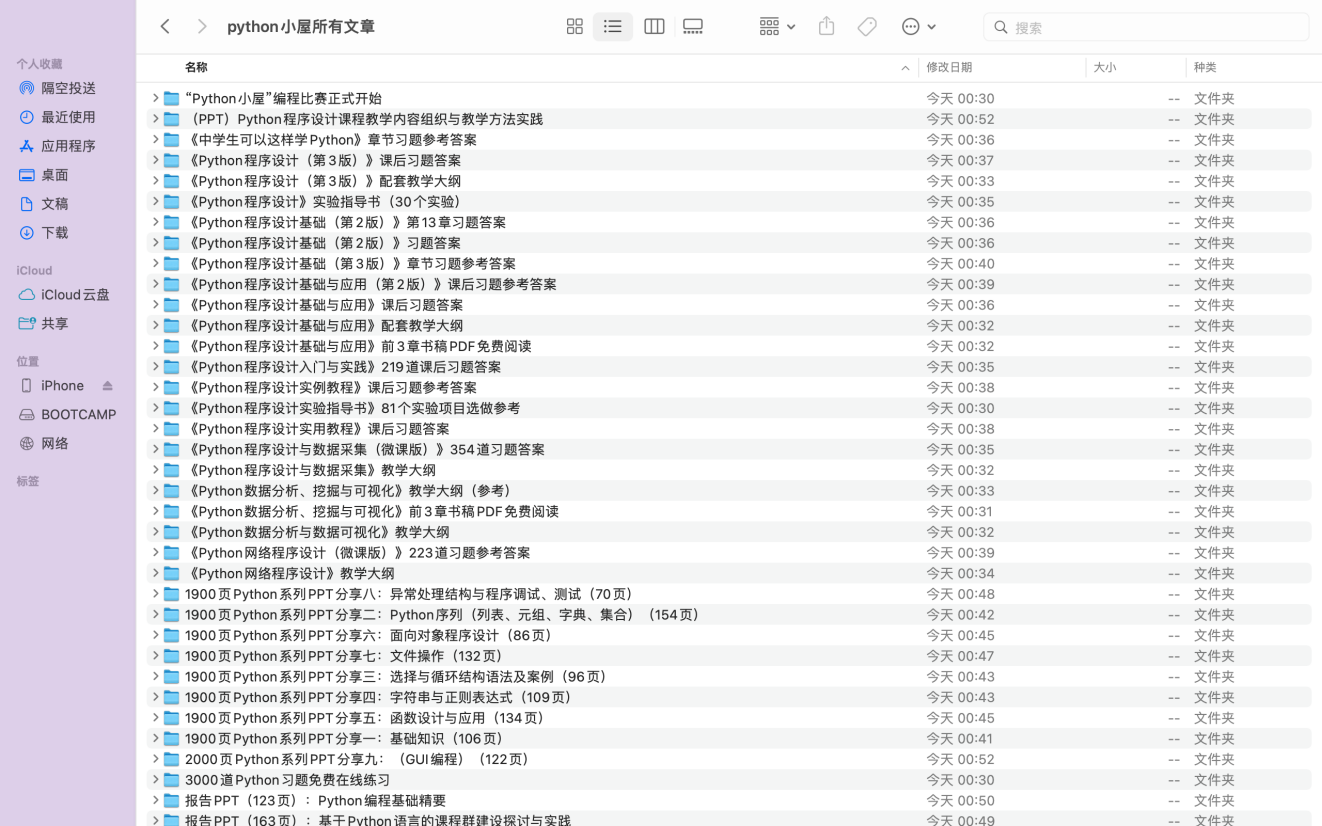
Task: Select row 《Python程序设计基础（第2版）》第13章习题答案
Action: (729, 222)
